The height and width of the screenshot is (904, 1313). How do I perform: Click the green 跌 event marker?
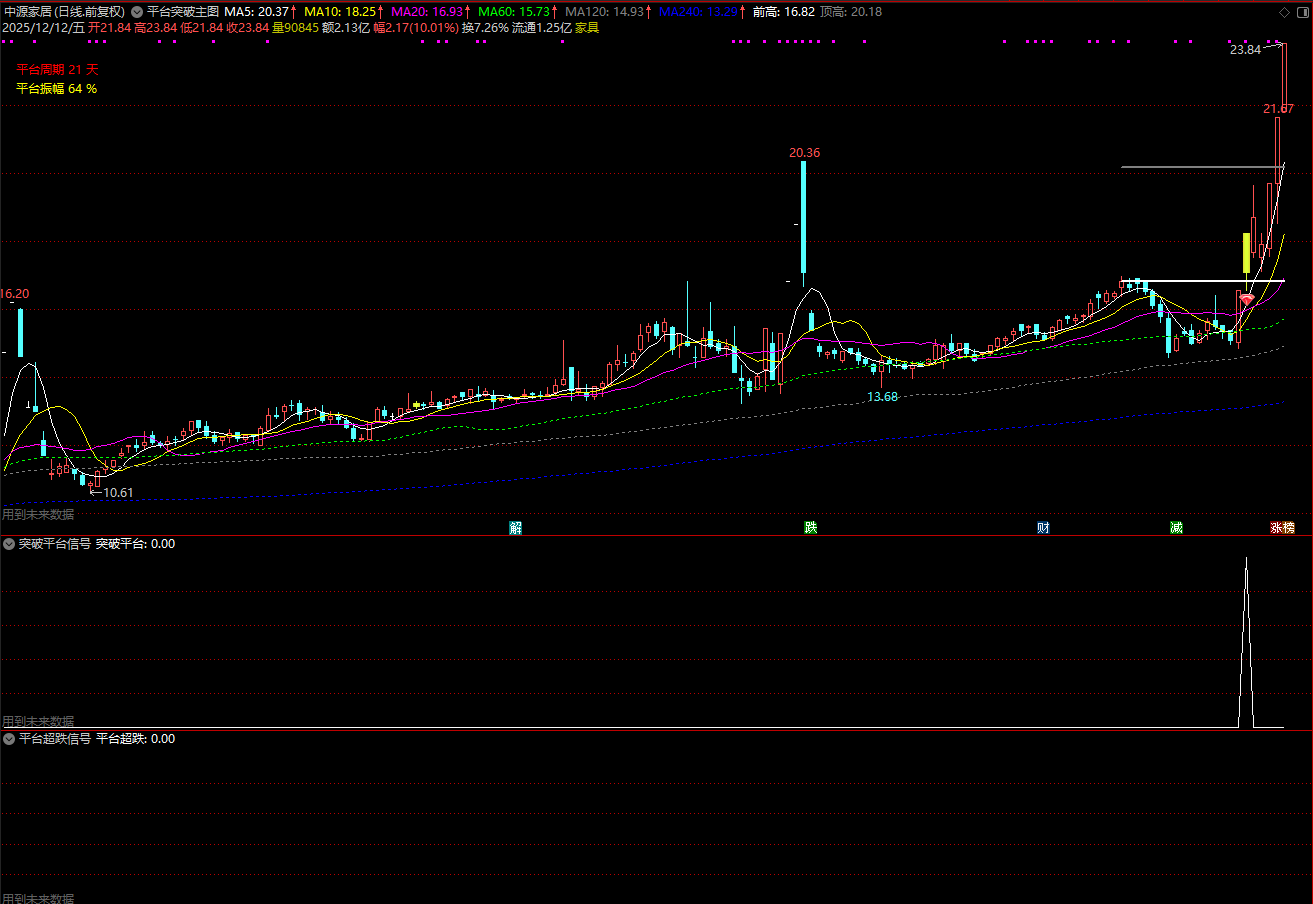(811, 528)
